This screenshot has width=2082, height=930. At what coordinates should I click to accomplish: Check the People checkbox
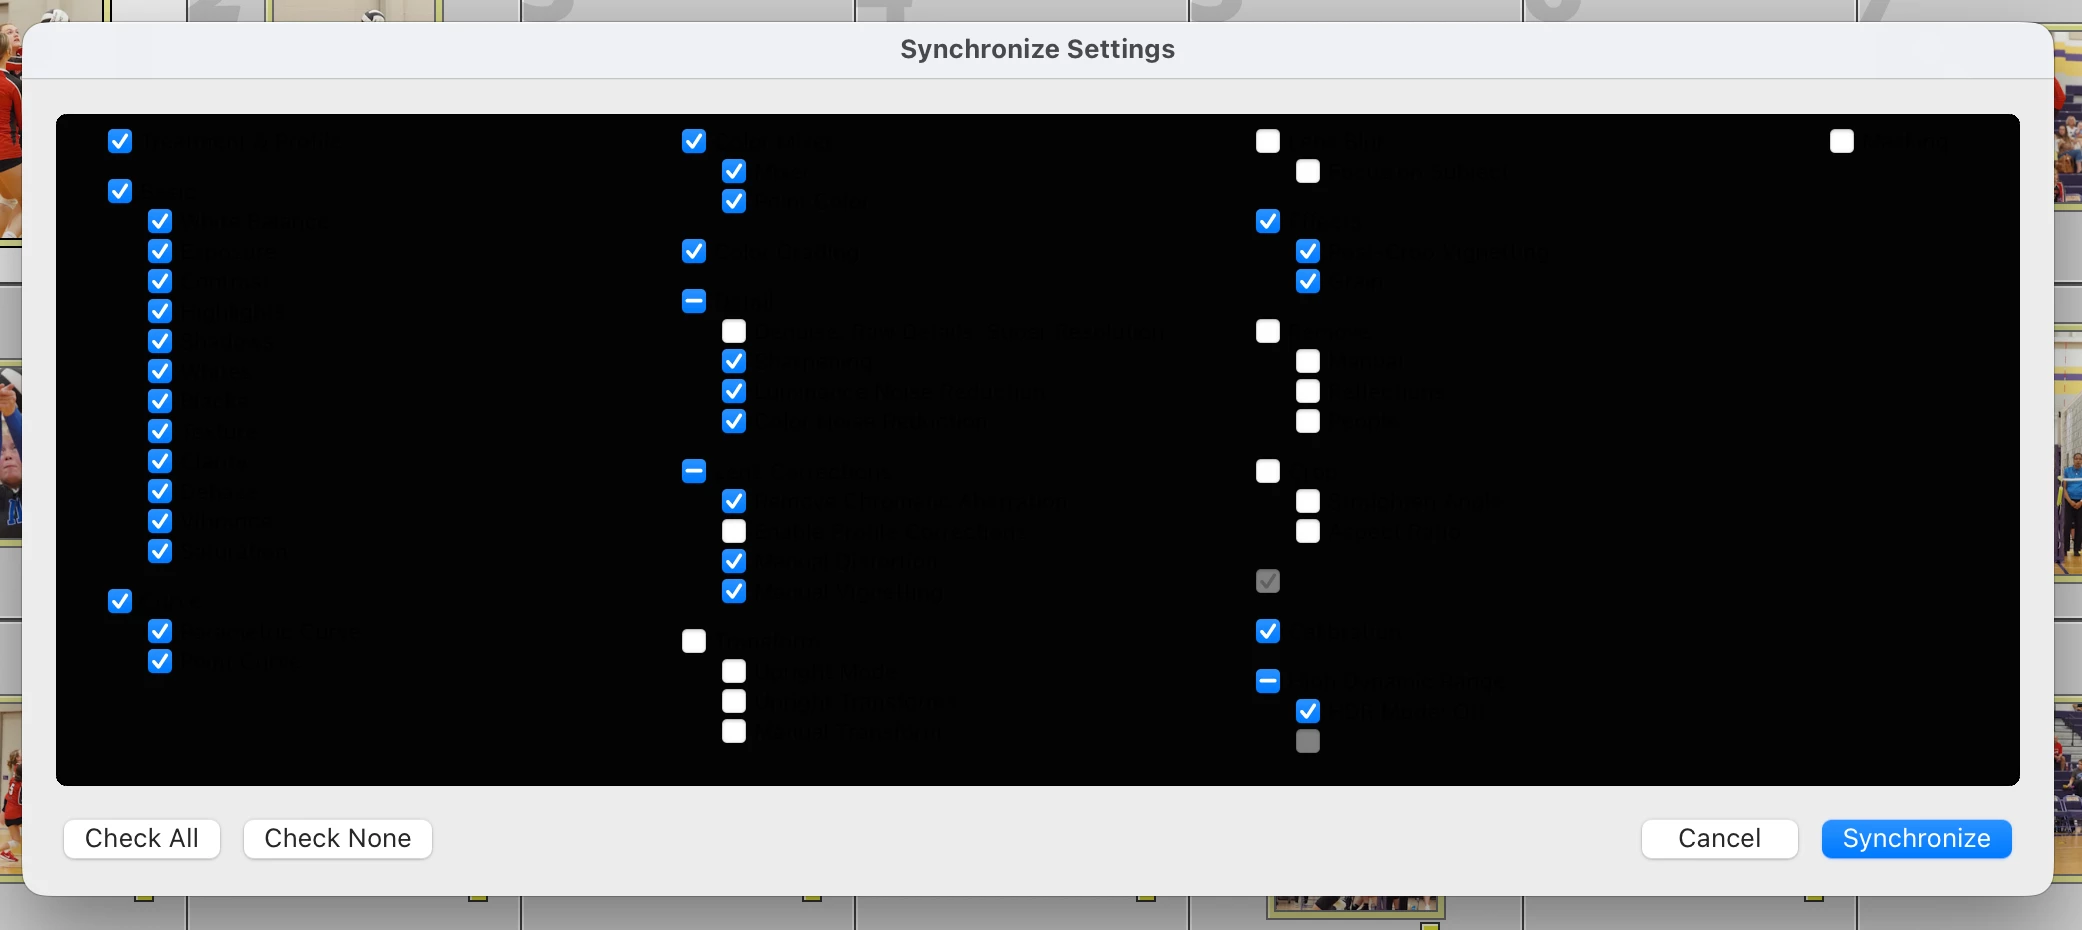(x=1308, y=421)
